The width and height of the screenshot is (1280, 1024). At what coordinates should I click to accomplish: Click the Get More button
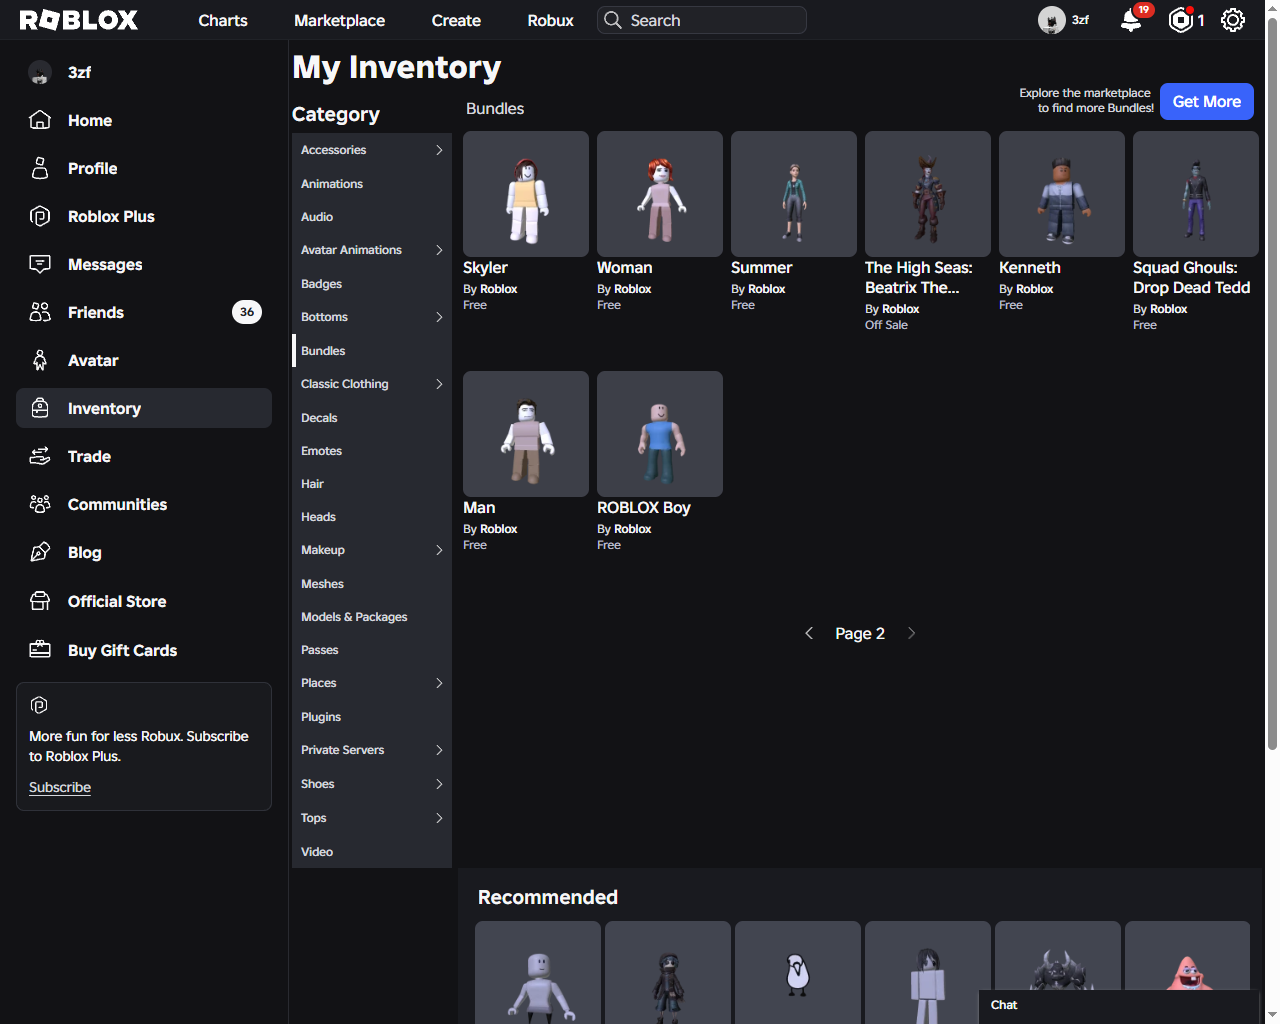[1206, 101]
